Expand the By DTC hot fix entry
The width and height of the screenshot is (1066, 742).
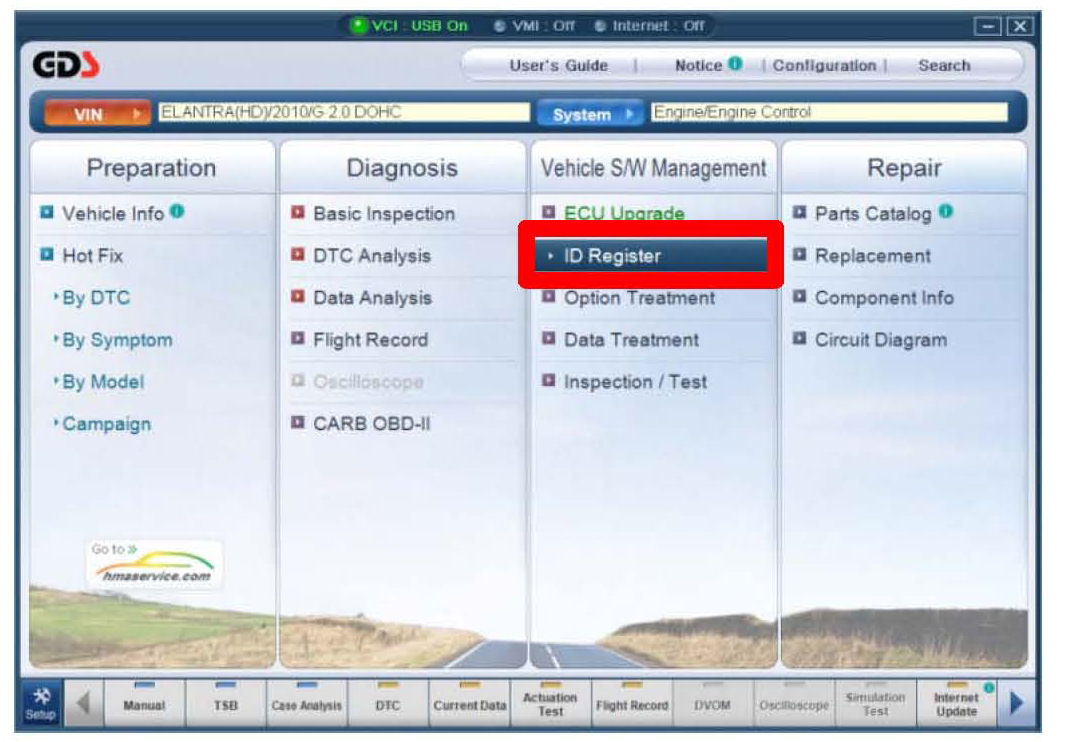pyautogui.click(x=96, y=298)
